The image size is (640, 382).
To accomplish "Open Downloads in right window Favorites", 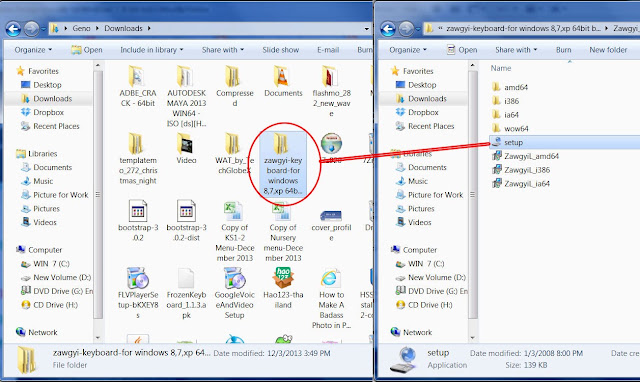I will coord(421,99).
